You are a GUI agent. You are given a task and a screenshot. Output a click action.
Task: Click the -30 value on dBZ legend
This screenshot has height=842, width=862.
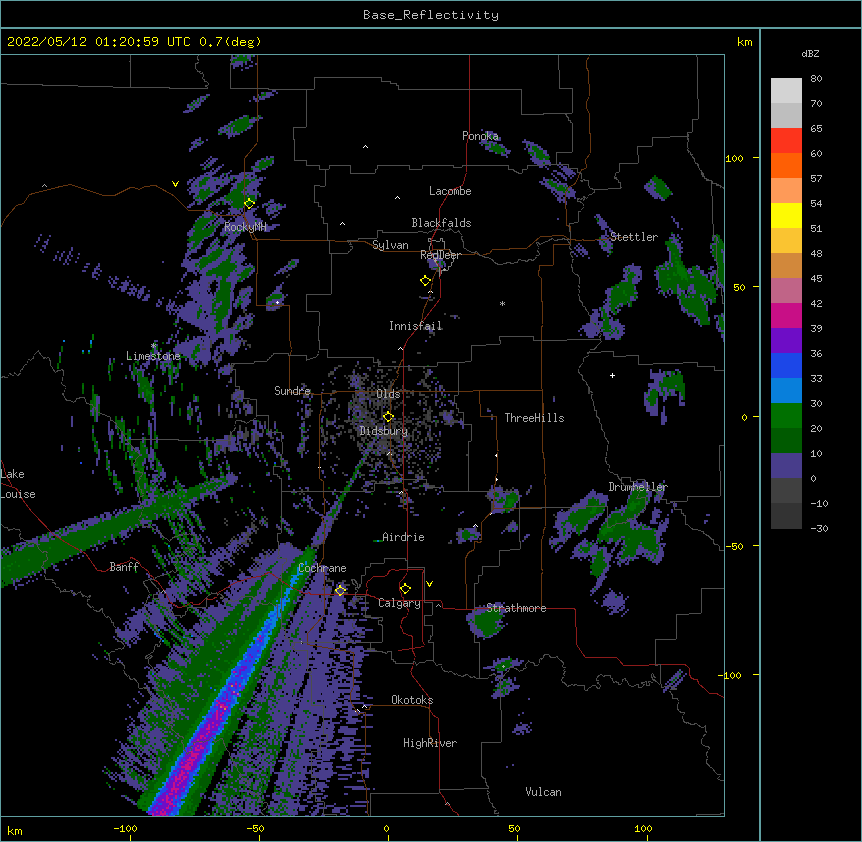pos(819,529)
